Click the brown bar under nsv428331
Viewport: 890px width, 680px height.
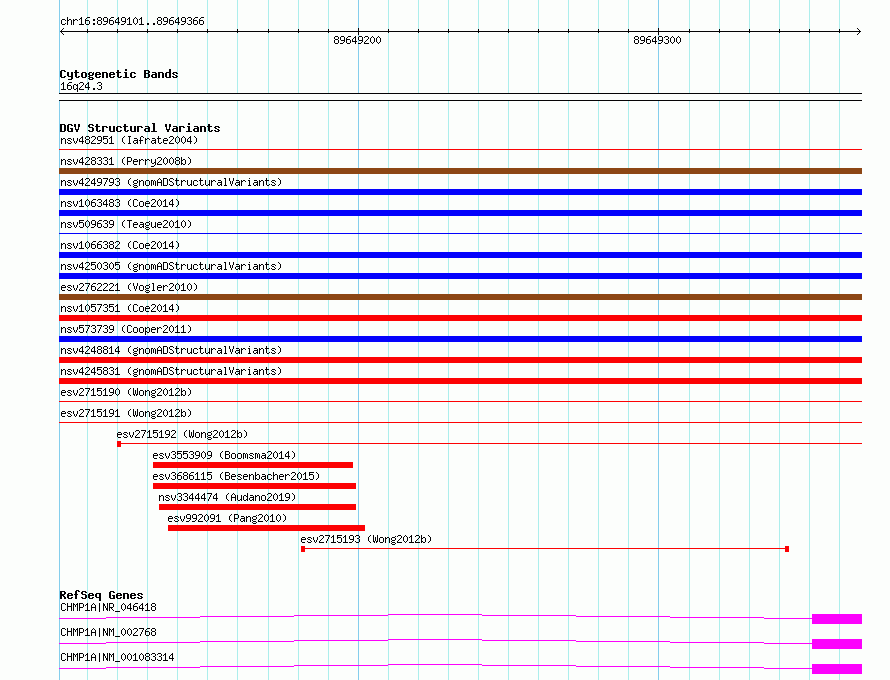460,171
